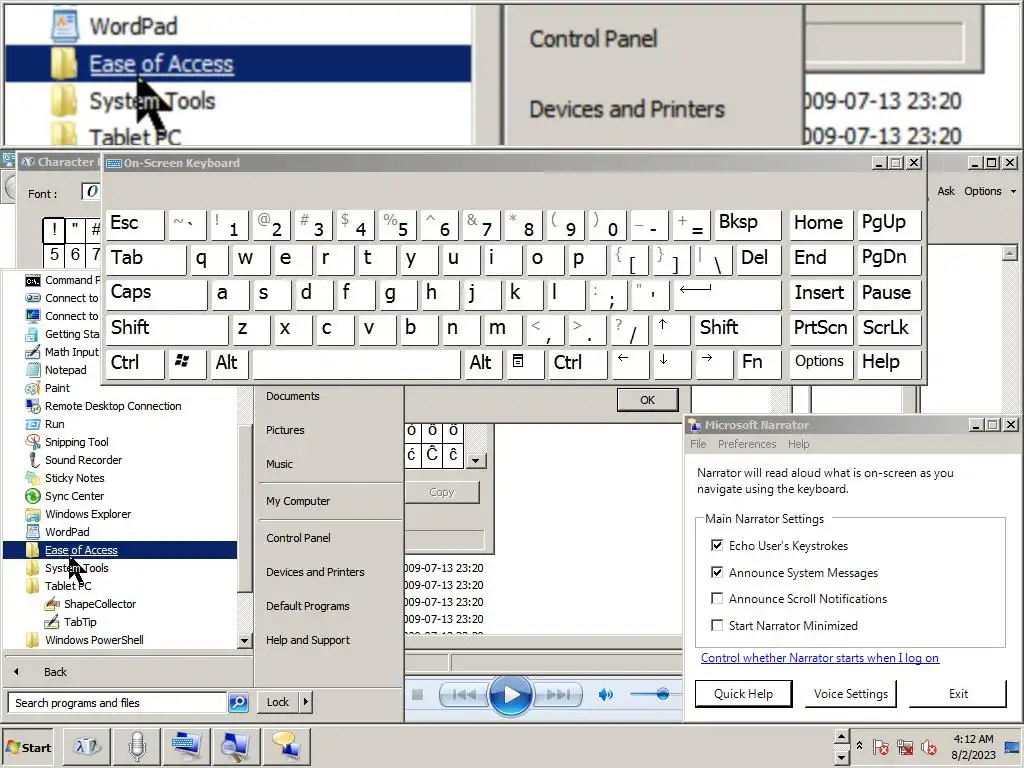Open Narrator's Help menu
The width and height of the screenshot is (1024, 768).
[798, 444]
